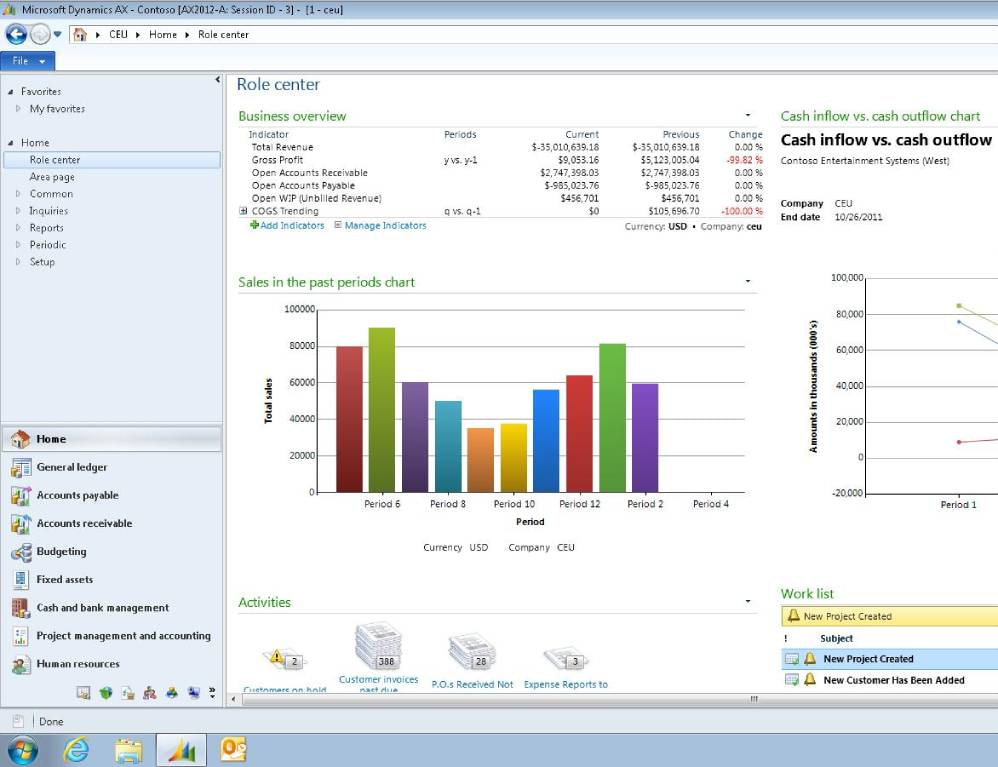
Task: Expand the Periodic node
Action: (18, 244)
